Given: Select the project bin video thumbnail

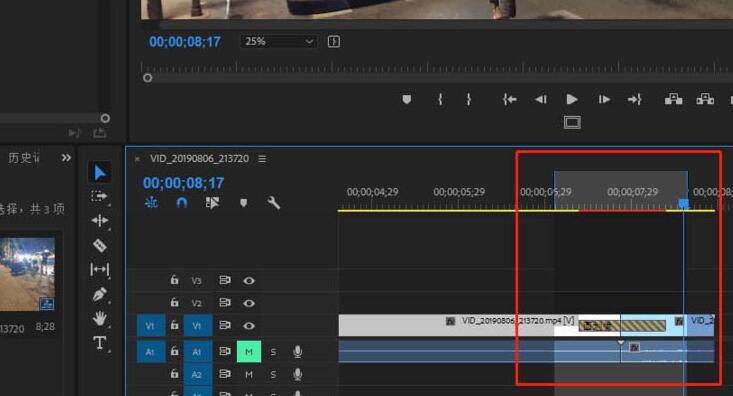Looking at the screenshot, I should [27, 274].
